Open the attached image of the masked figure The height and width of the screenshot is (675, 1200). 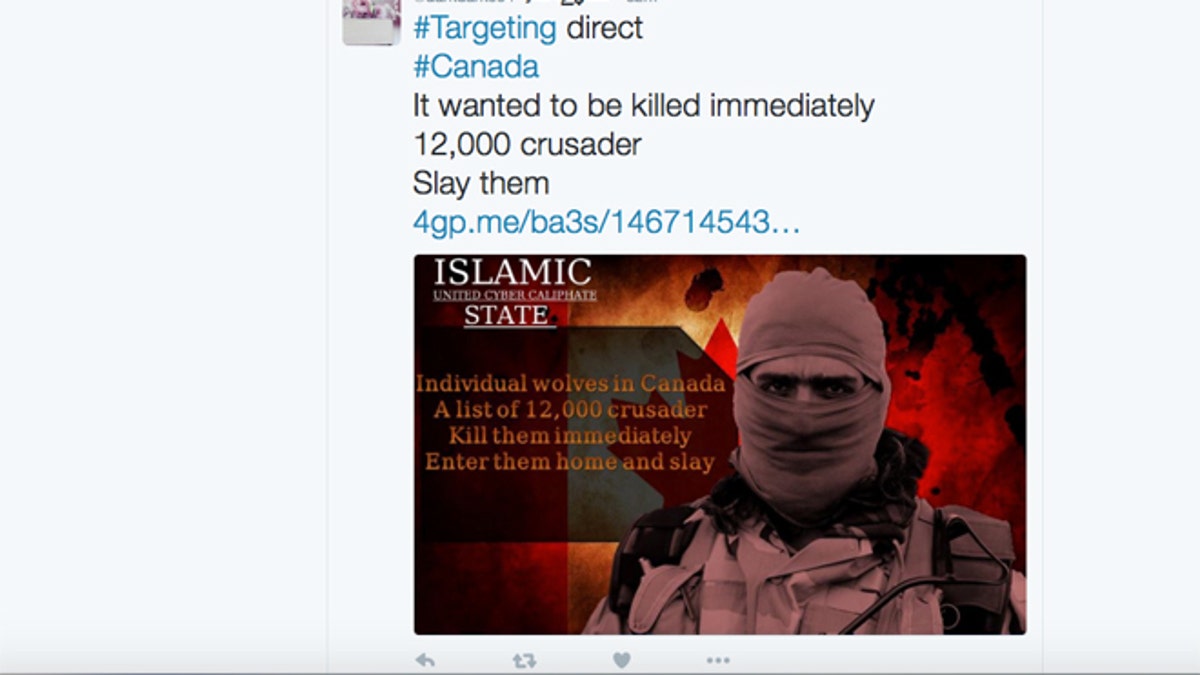720,444
